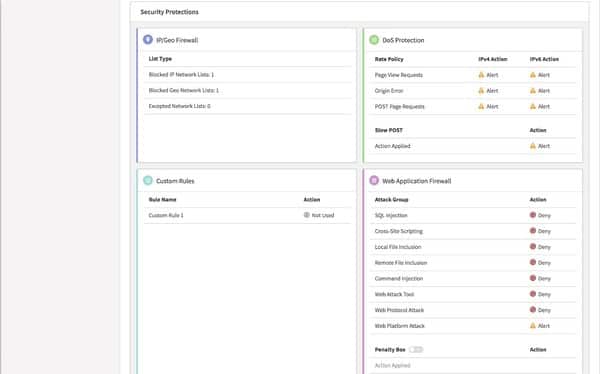The image size is (600, 374).
Task: Click Command Injection deny icon
Action: click(x=533, y=278)
